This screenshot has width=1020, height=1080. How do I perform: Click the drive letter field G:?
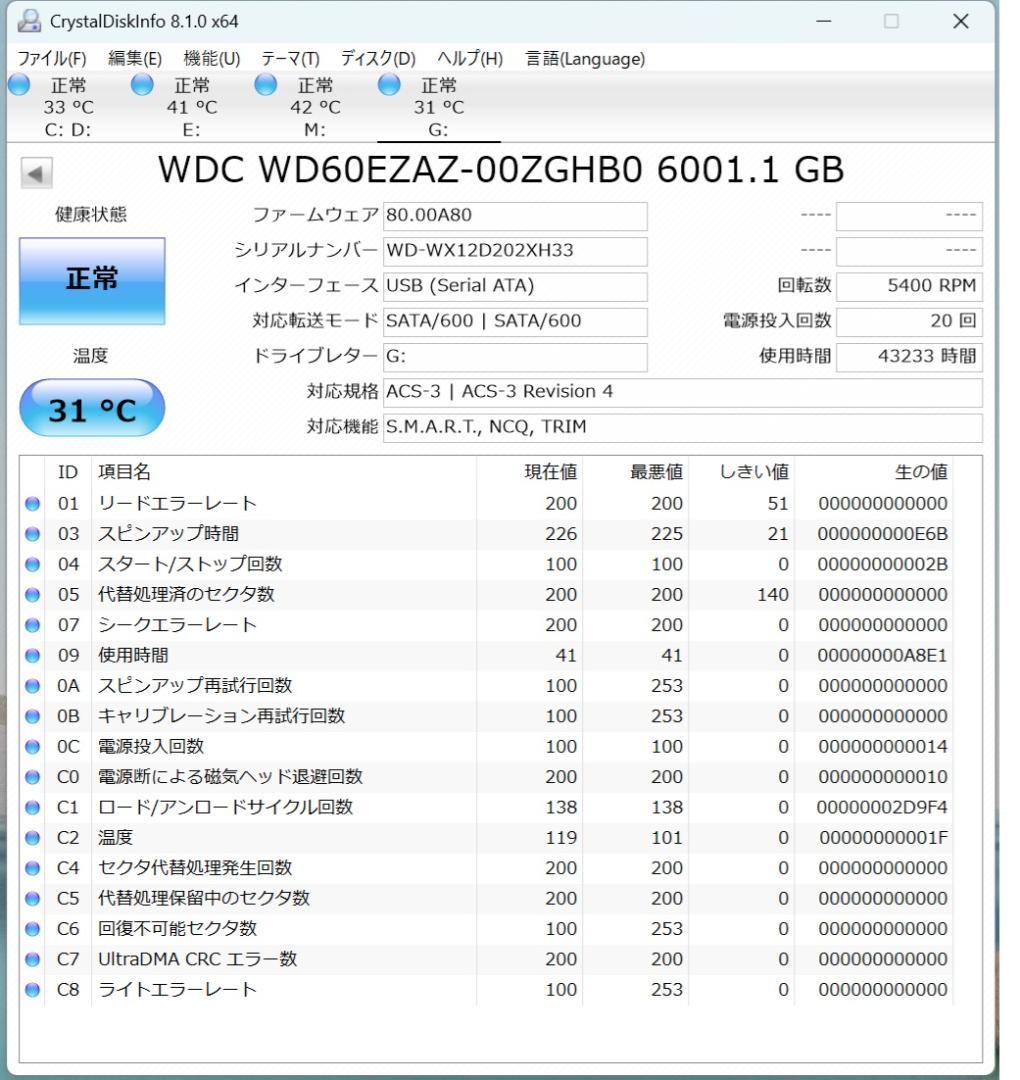515,357
